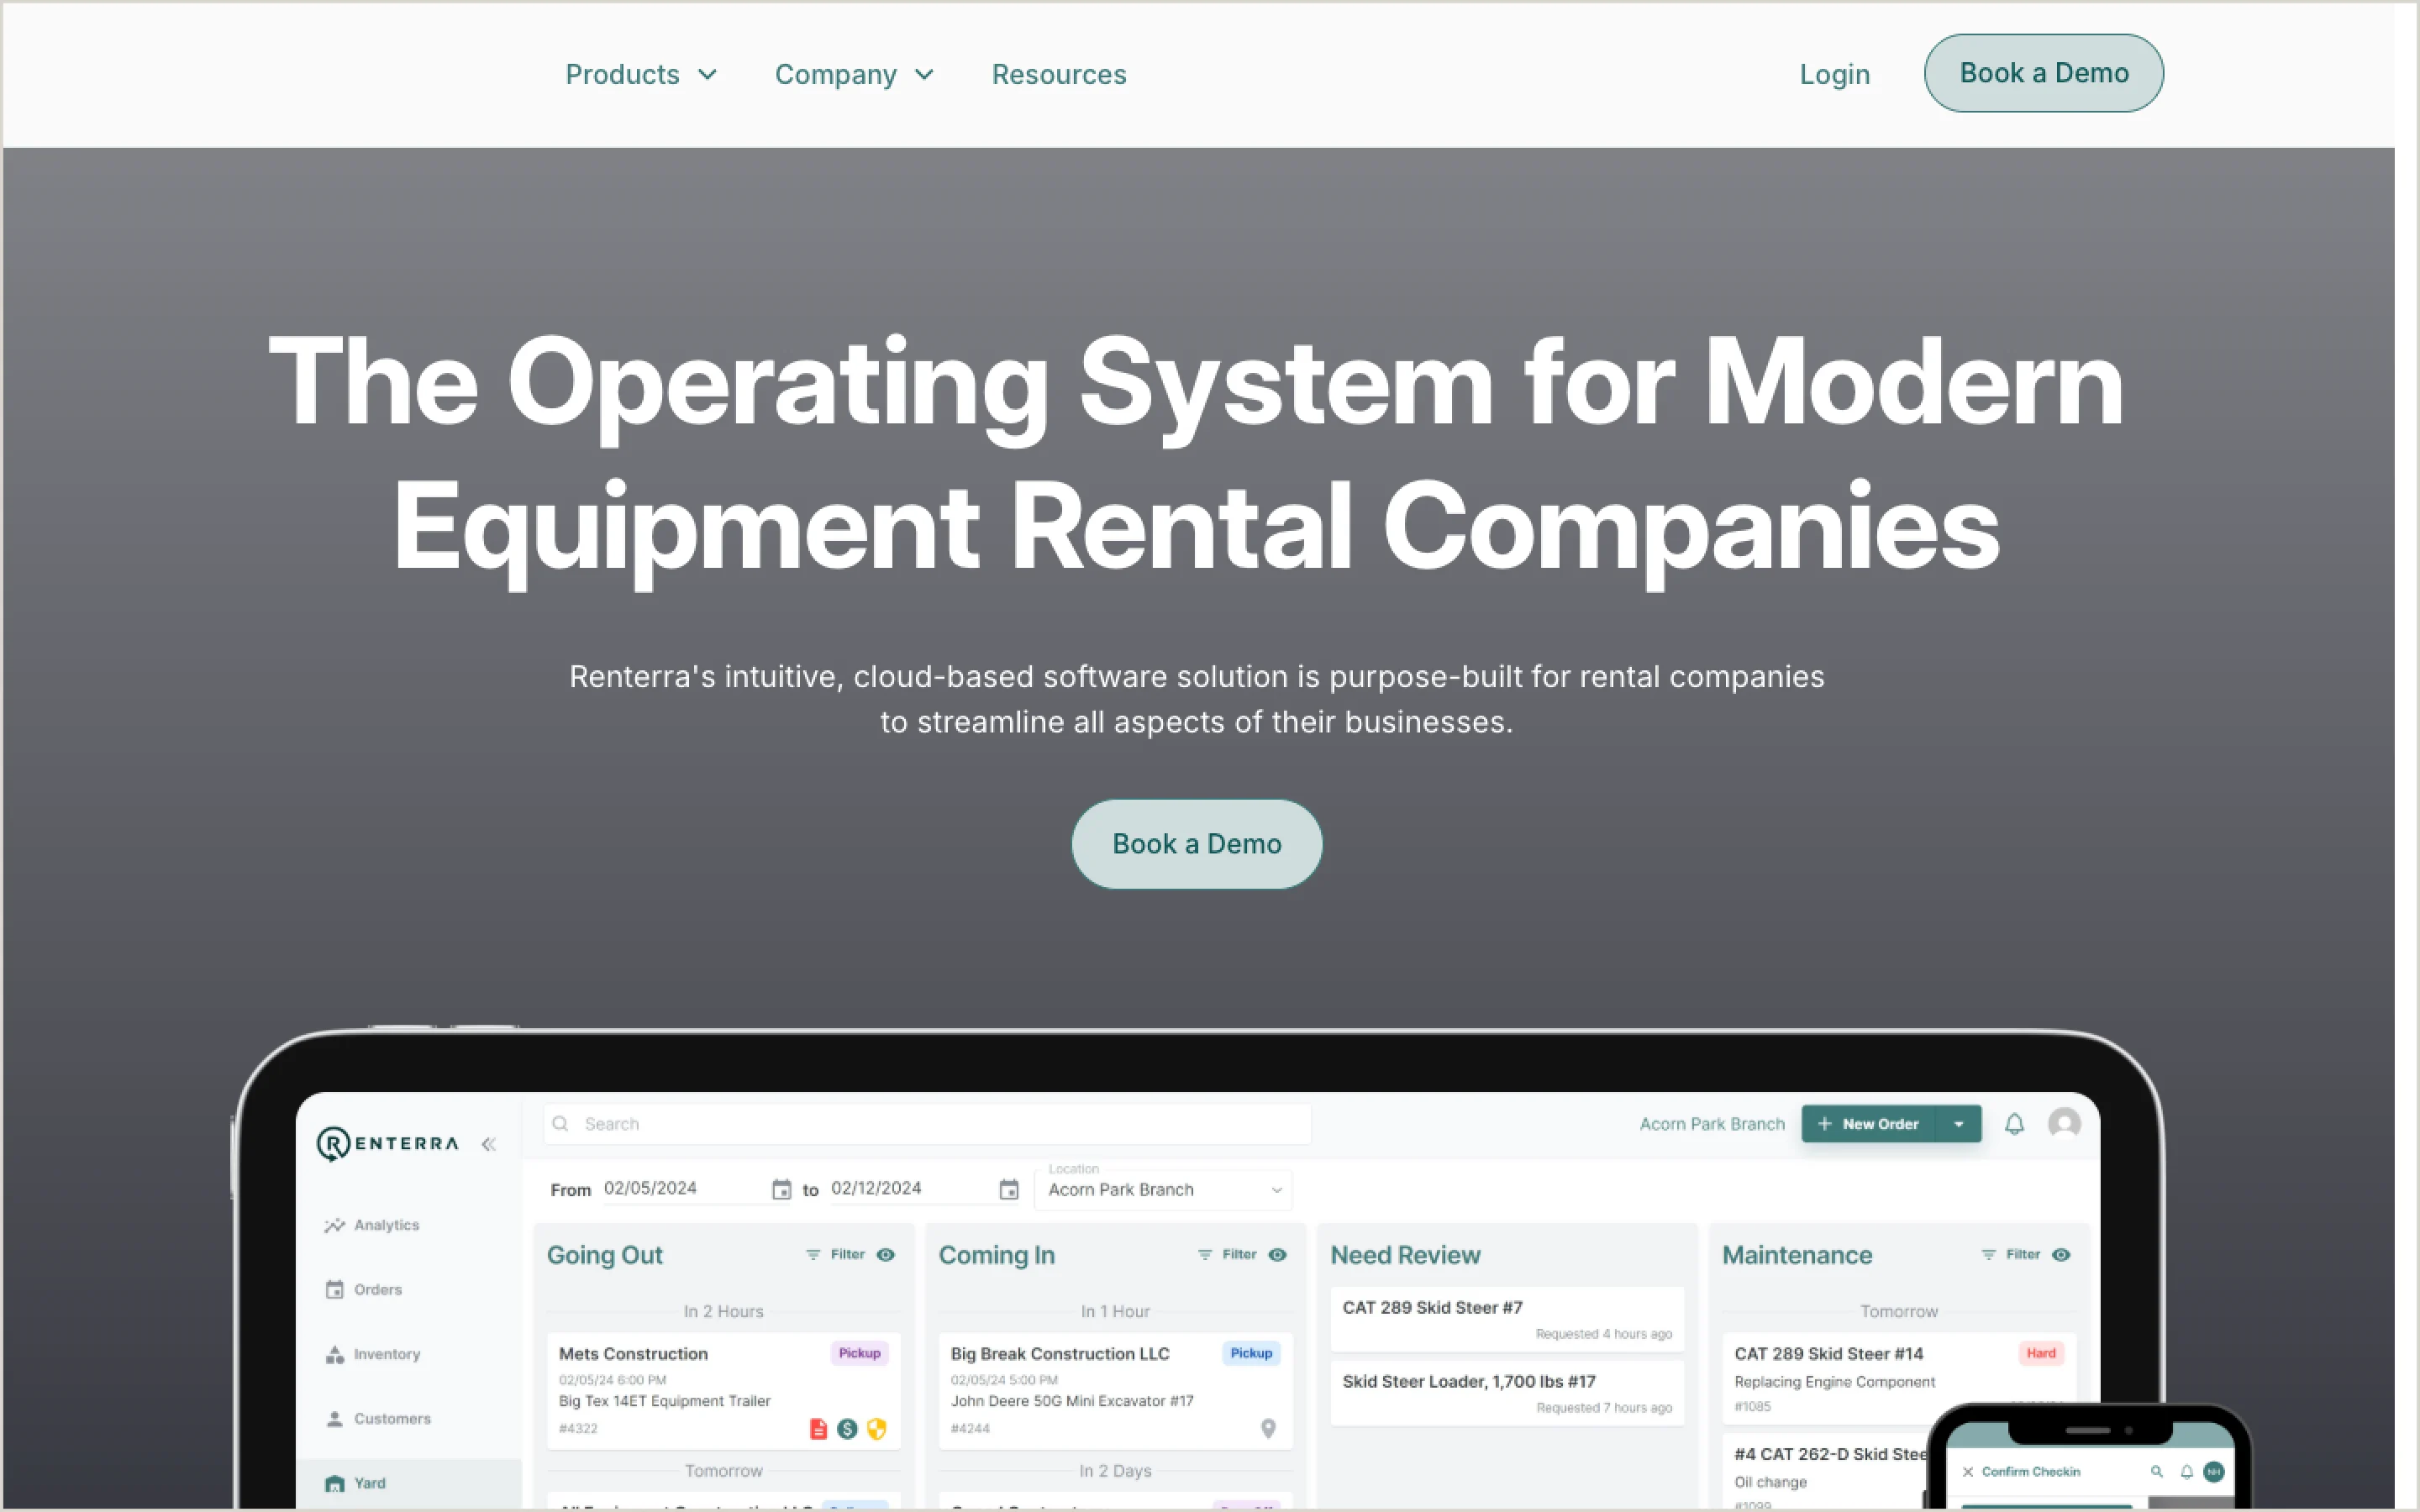Viewport: 2420px width, 1512px height.
Task: Click Book a Demo in header
Action: (x=2043, y=73)
